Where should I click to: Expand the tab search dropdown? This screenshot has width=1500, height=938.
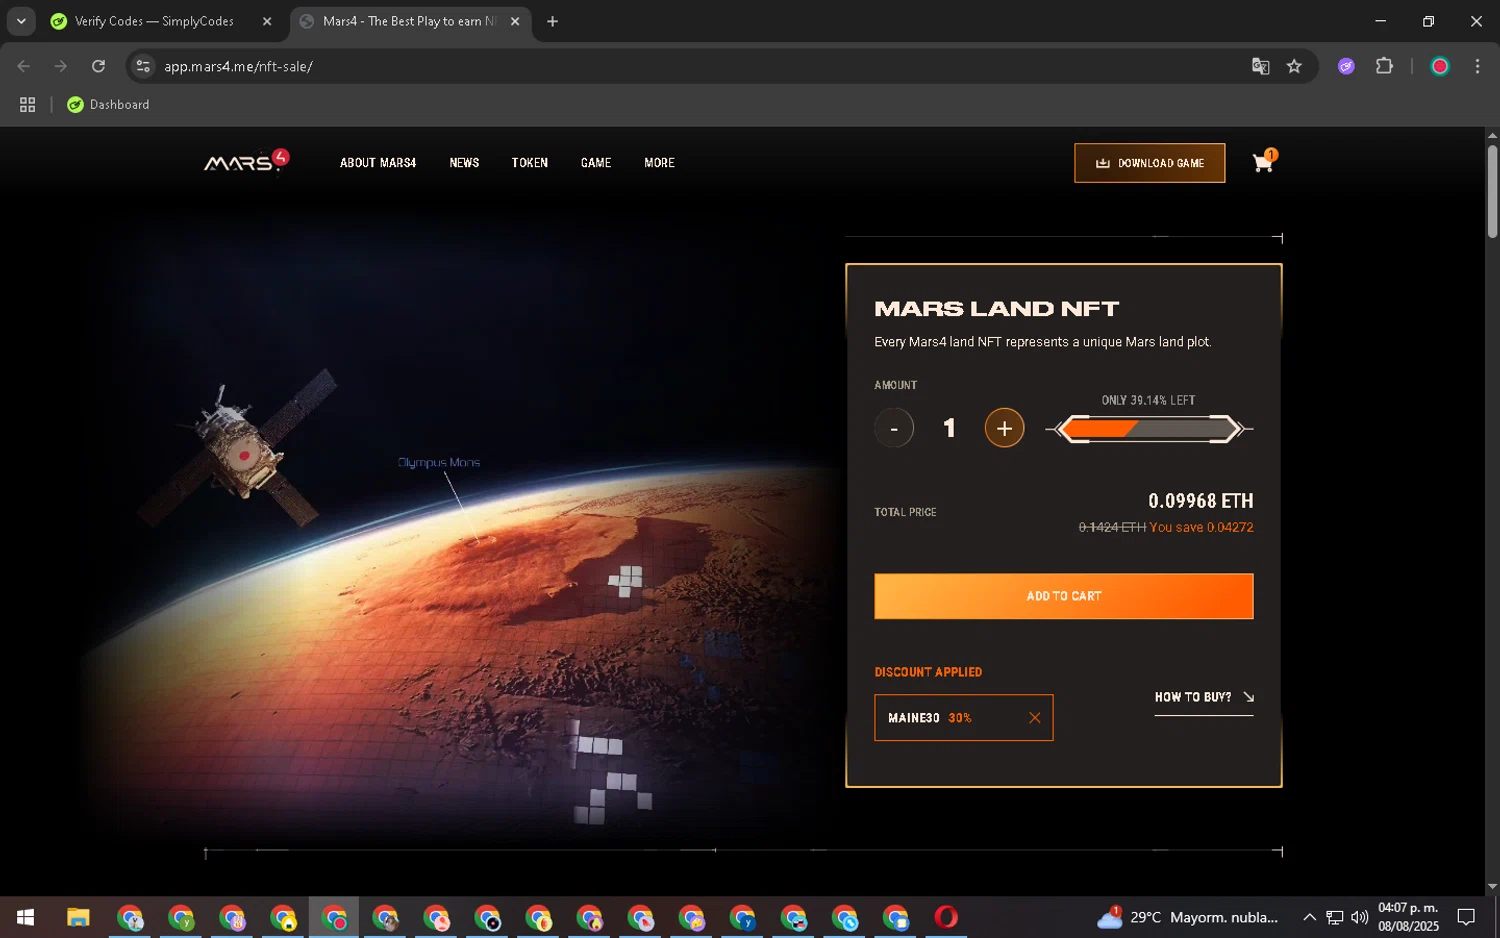21,21
